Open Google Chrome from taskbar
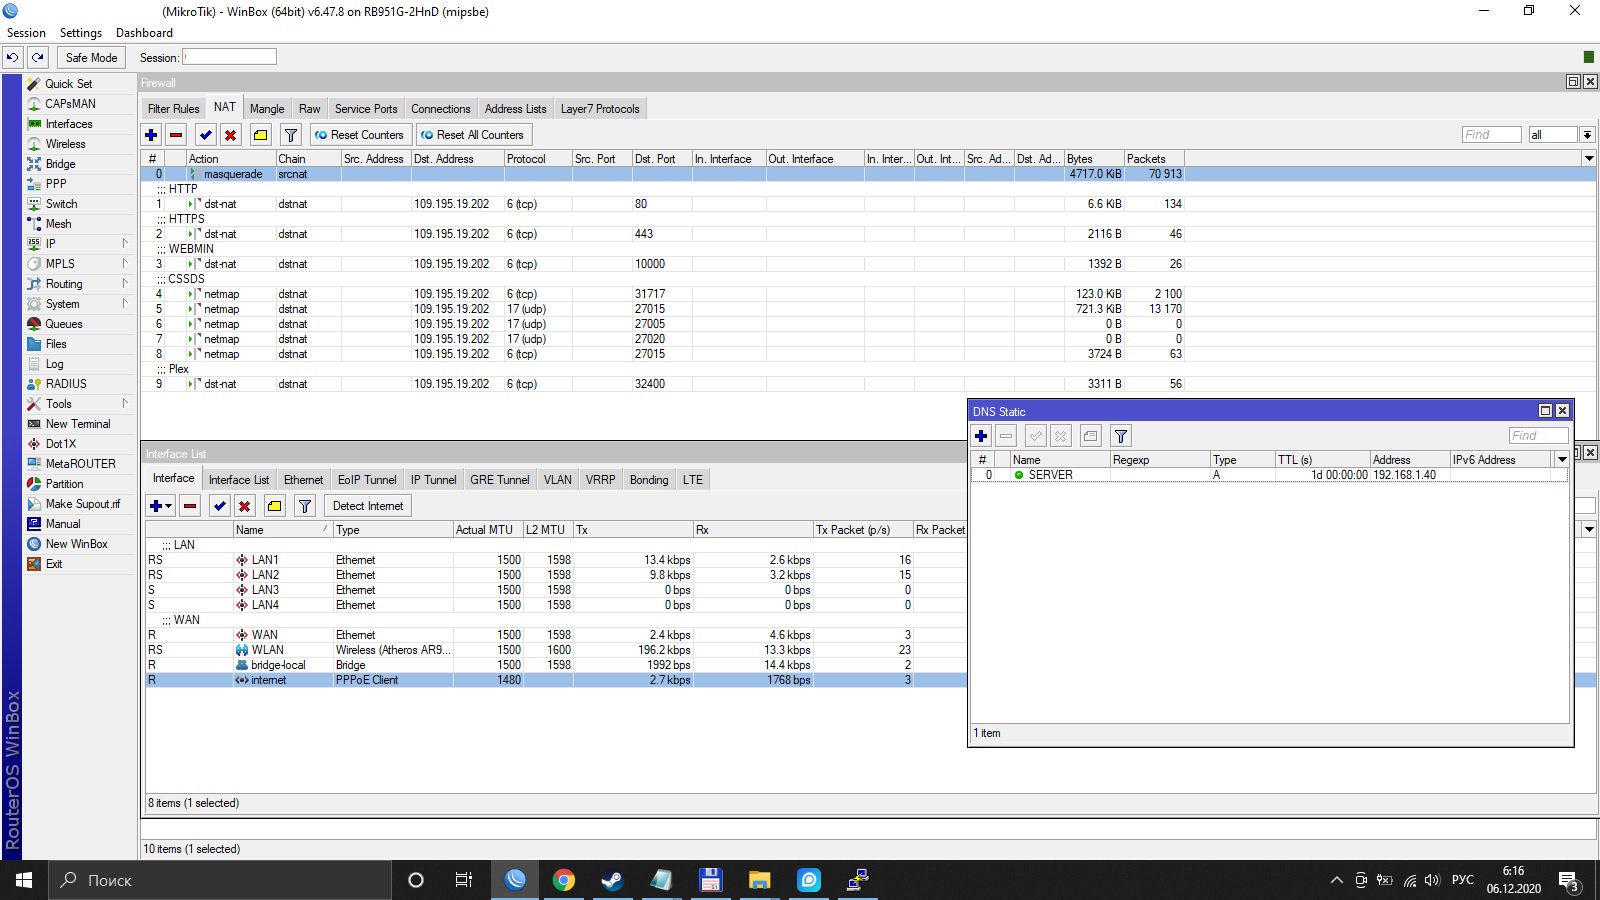Screen dimensions: 1600x900 [x=564, y=880]
